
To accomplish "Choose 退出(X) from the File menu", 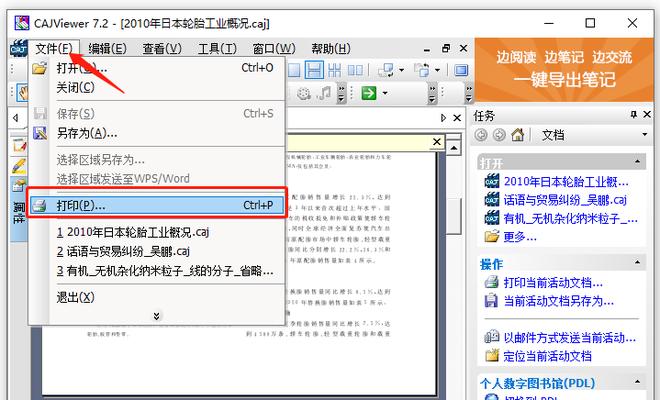I will click(158, 297).
